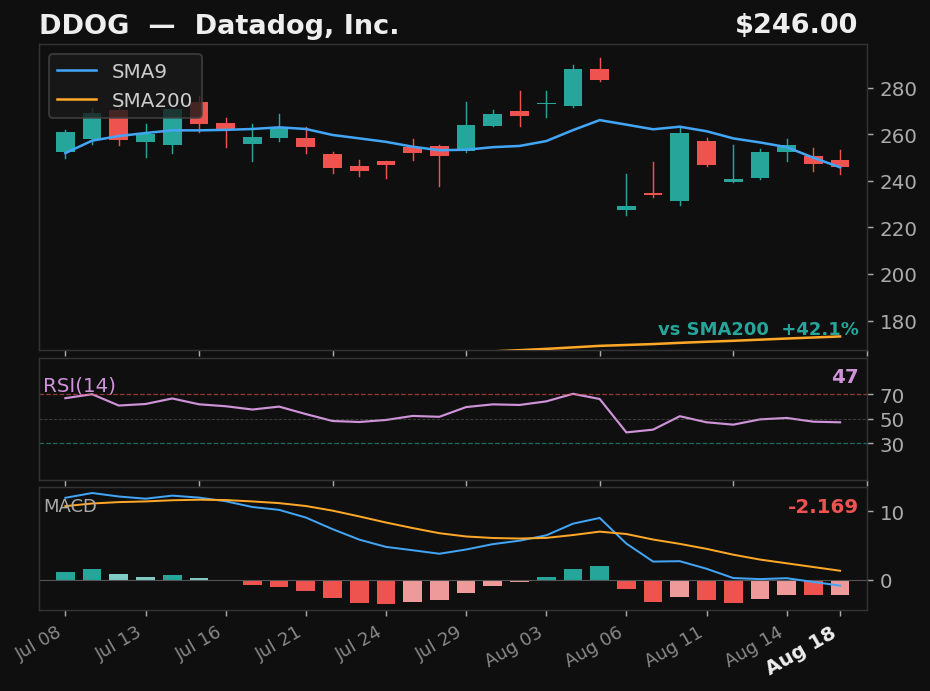Click the RSI 30 axis label
Screen dimensions: 930x691
[891, 445]
